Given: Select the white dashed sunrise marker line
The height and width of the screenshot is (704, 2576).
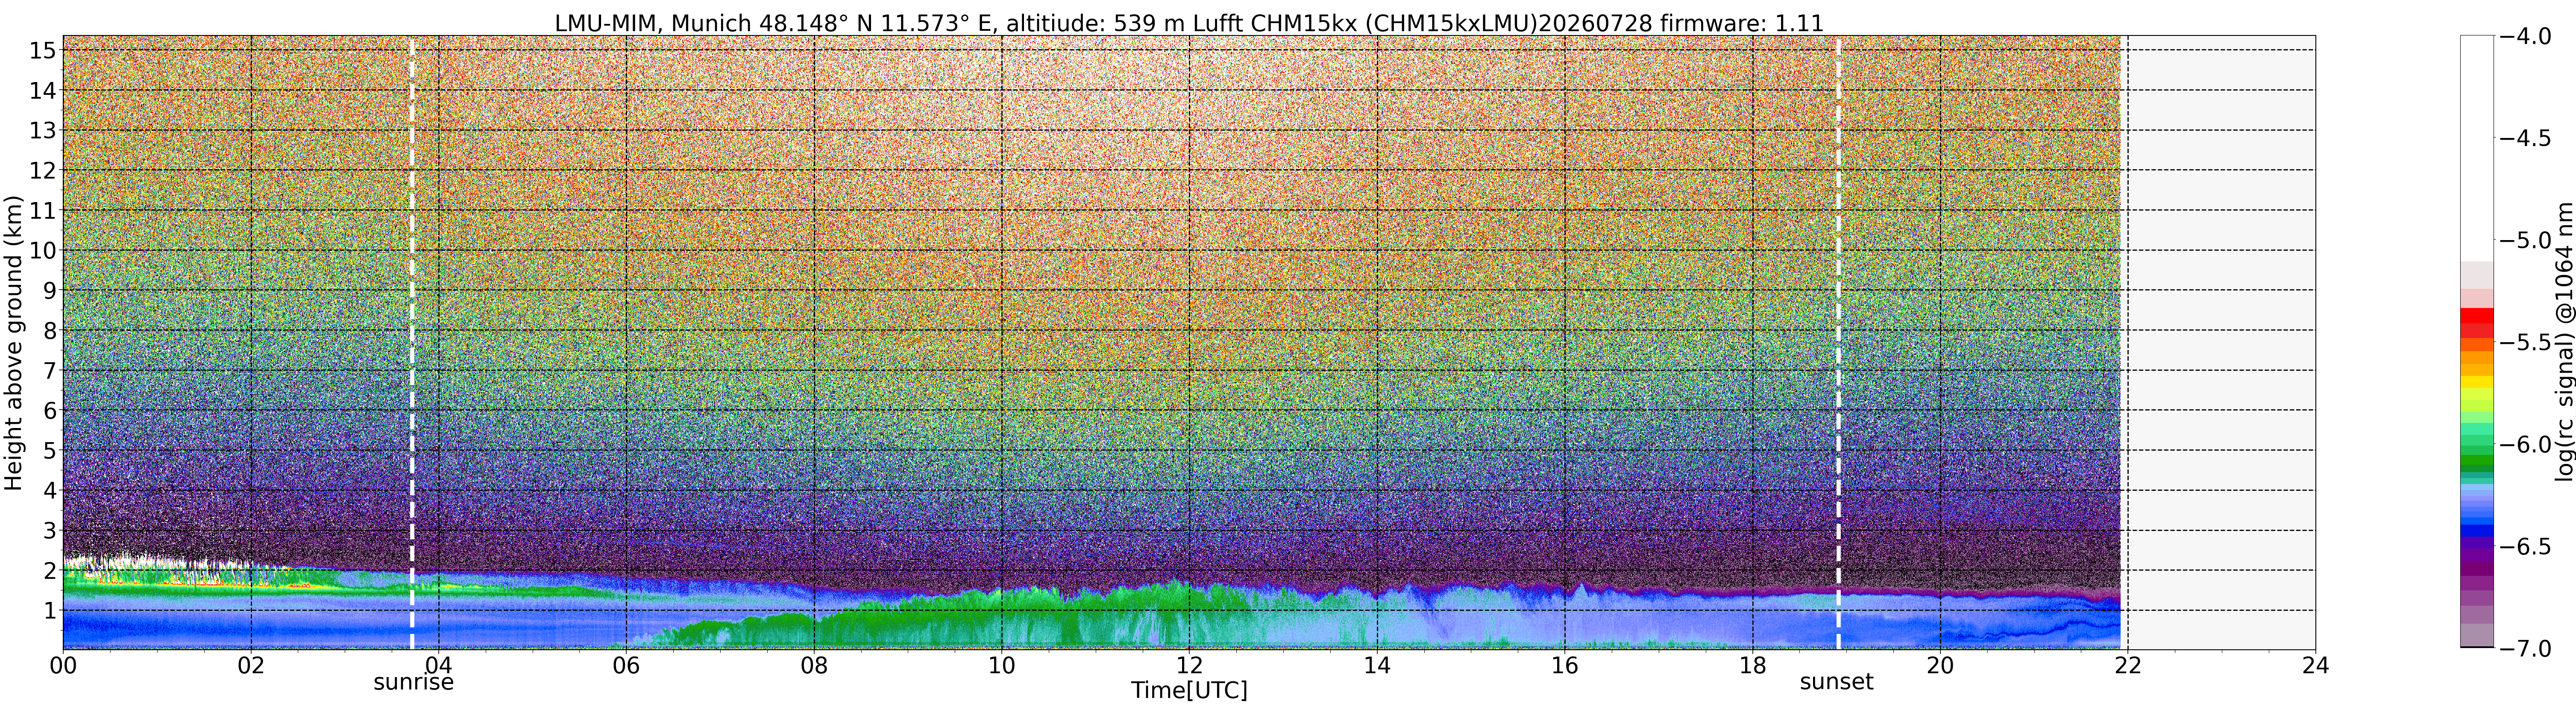Looking at the screenshot, I should (412, 343).
